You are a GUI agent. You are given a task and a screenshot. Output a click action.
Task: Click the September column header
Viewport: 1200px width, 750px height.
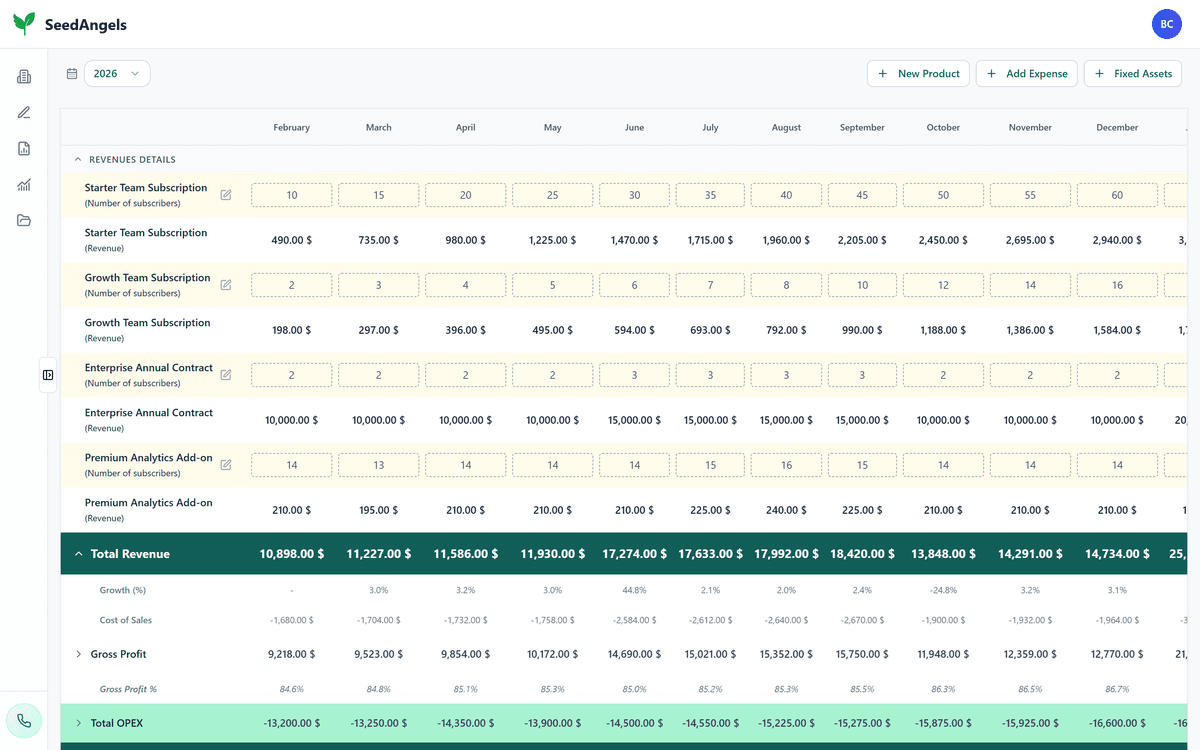point(862,128)
